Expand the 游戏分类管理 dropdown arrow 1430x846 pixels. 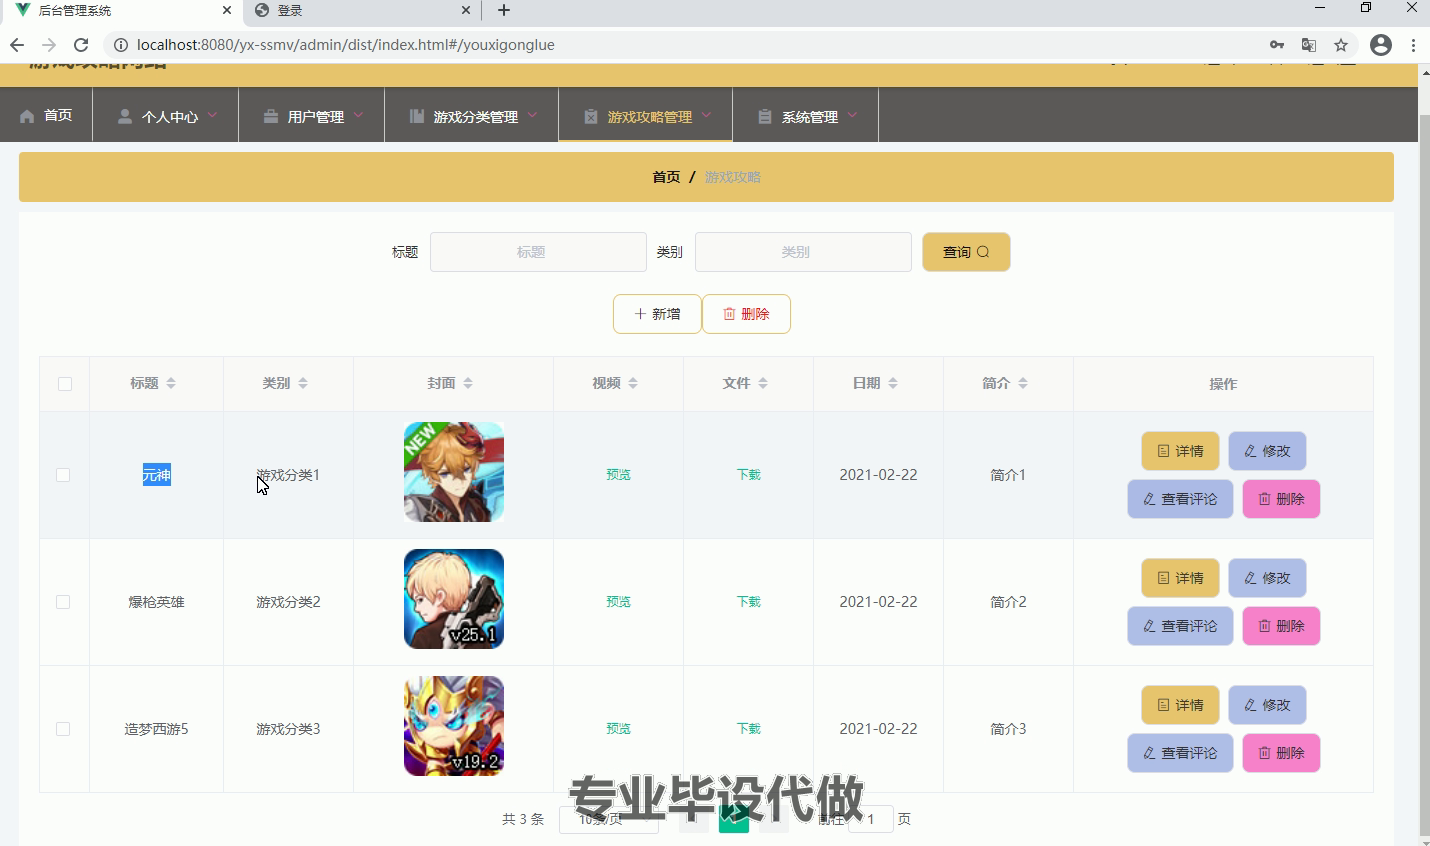tap(532, 115)
